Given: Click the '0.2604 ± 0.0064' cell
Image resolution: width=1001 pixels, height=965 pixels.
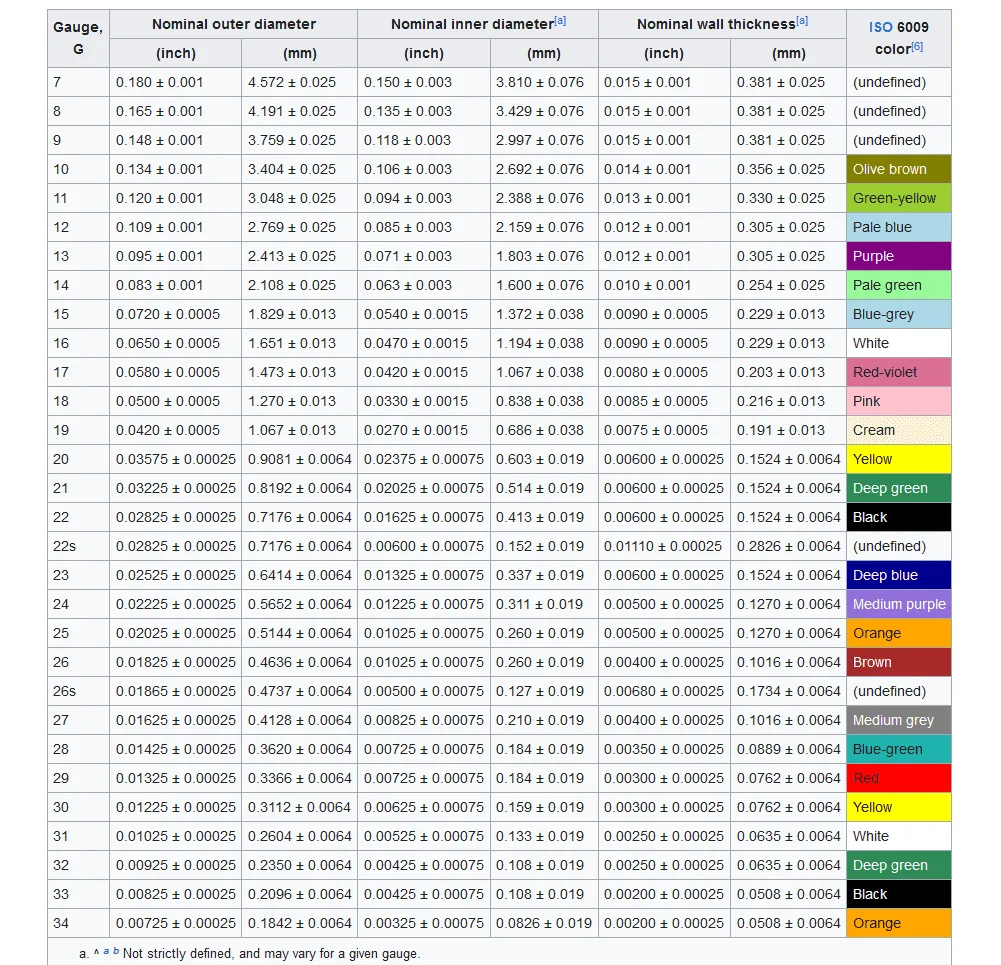Looking at the screenshot, I should 299,836.
